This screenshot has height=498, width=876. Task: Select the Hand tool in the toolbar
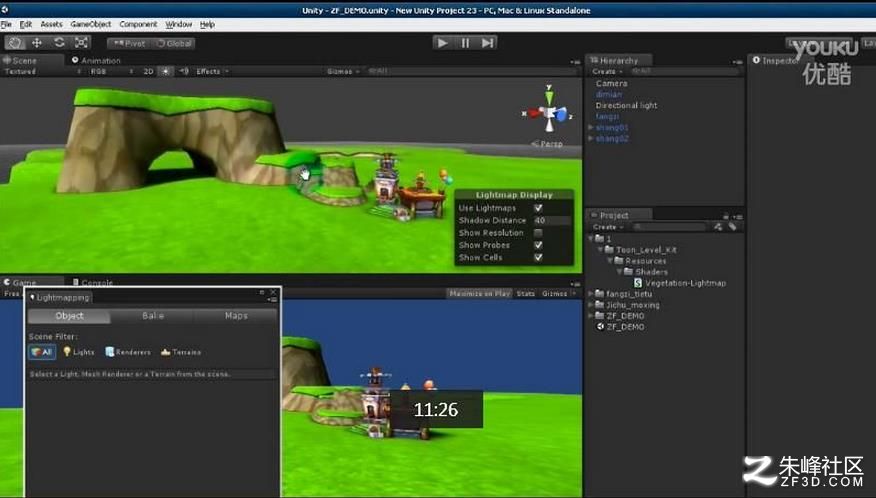[x=16, y=43]
